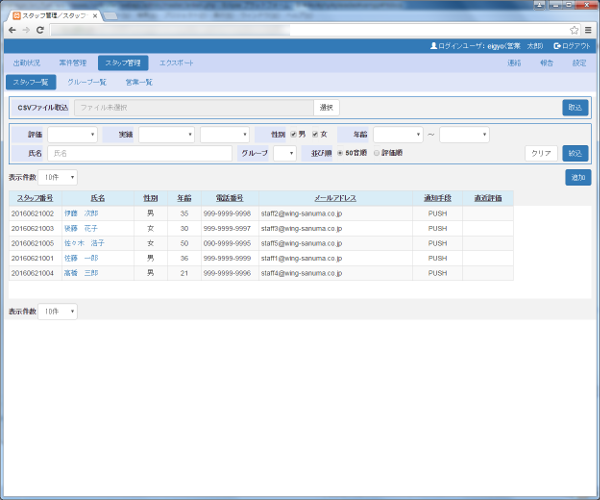Image resolution: width=600 pixels, height=500 pixels.
Task: Click the browser back arrow
Action: tap(11, 30)
